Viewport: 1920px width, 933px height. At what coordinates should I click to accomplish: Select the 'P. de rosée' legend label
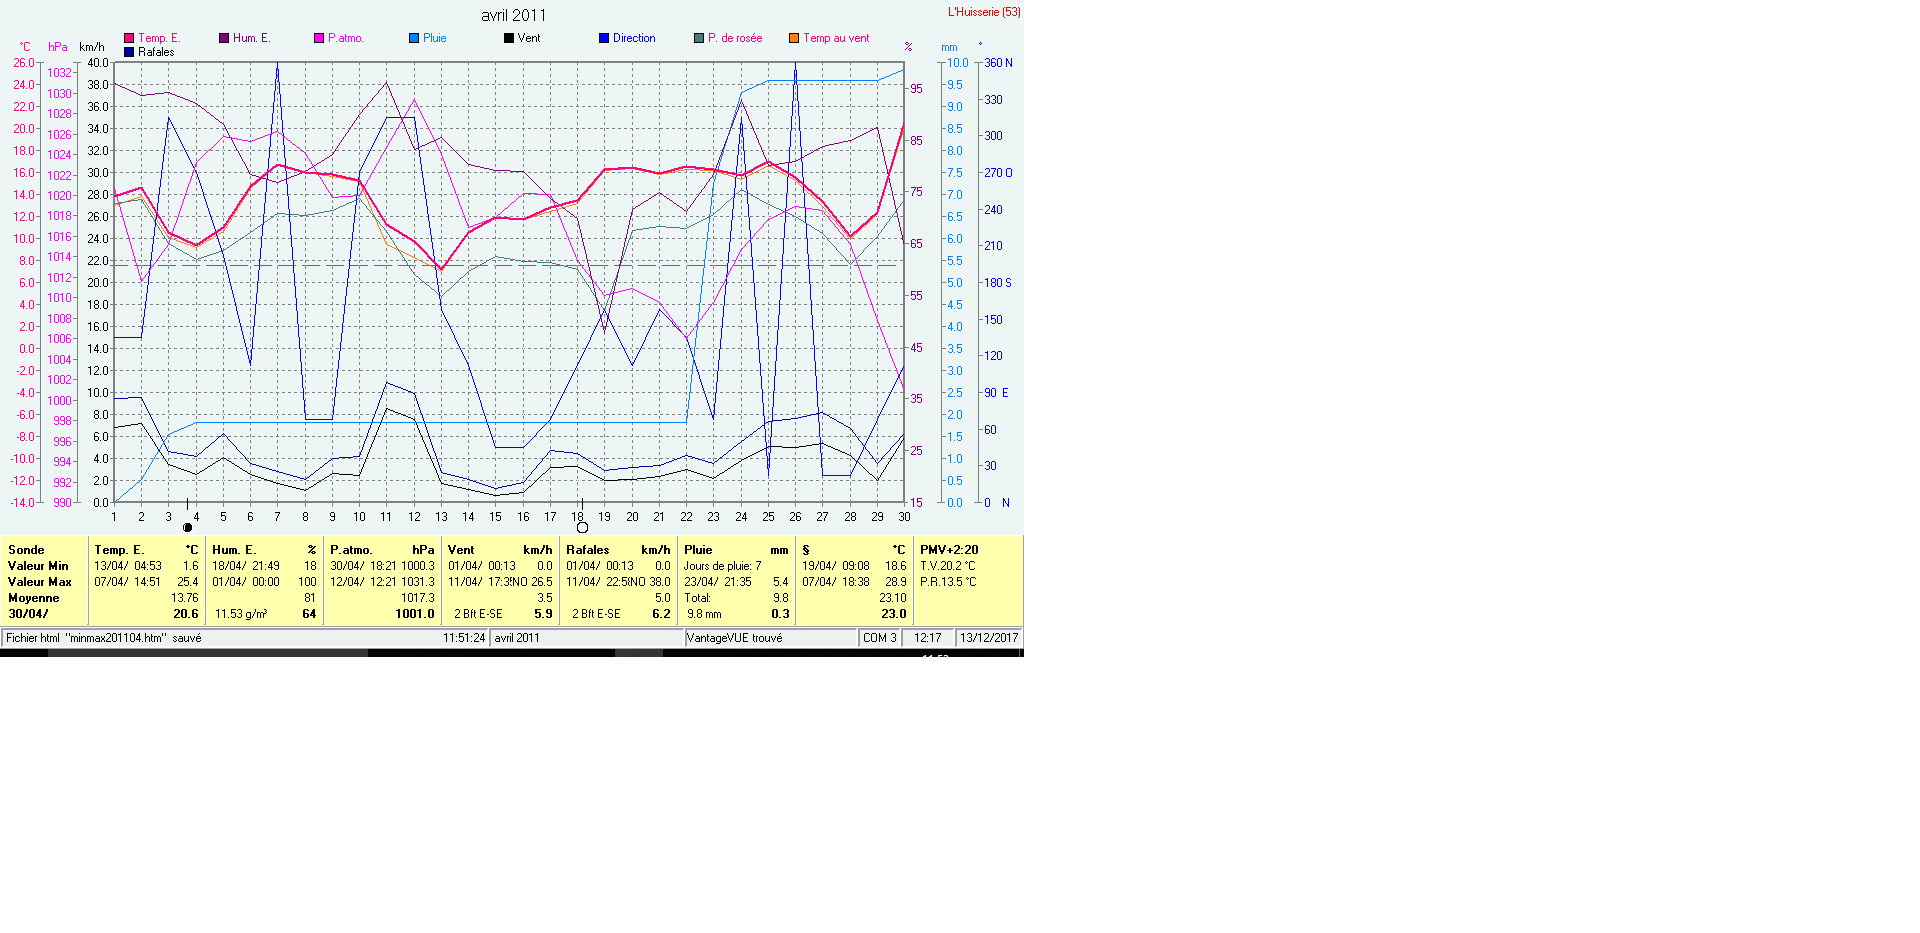[x=735, y=38]
